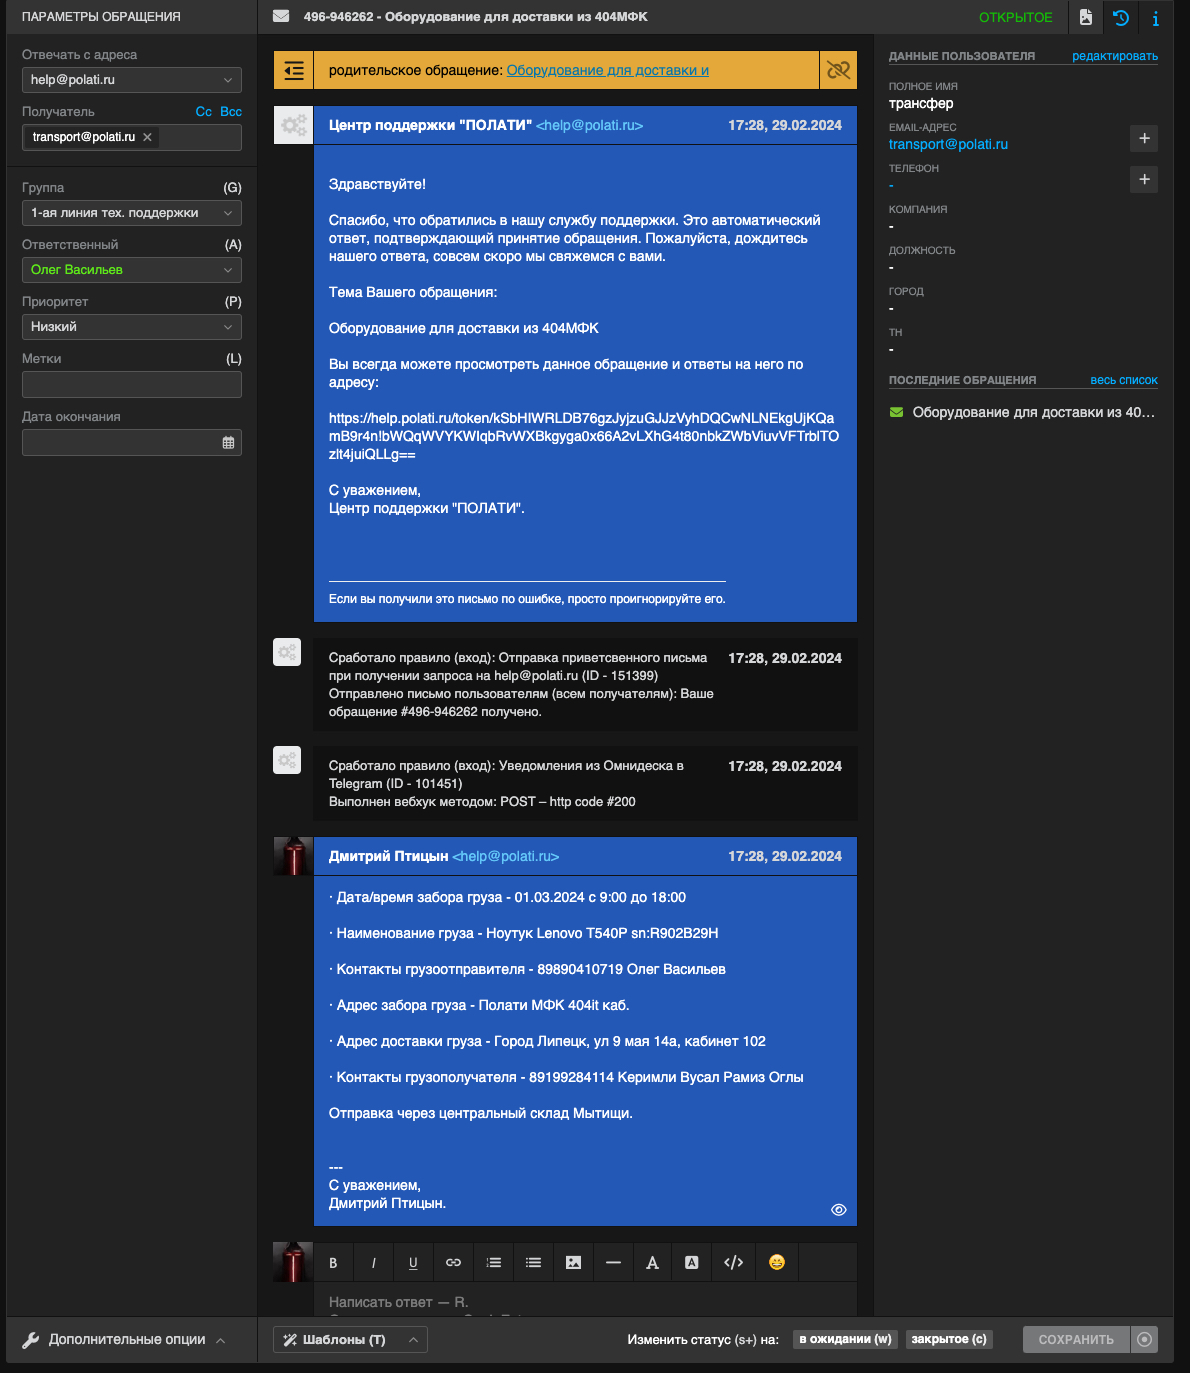1190x1373 pixels.
Task: Insert a bulleted list in the reply
Action: pos(533,1263)
